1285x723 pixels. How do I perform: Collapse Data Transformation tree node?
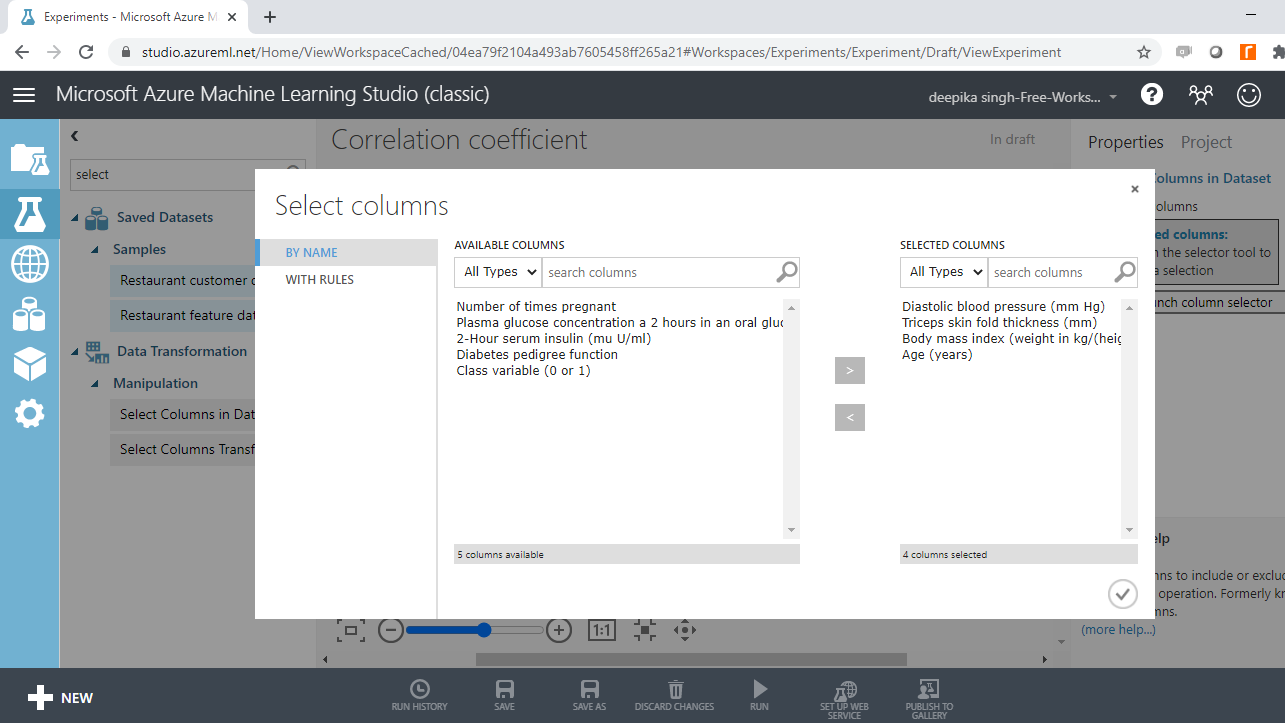tap(76, 352)
